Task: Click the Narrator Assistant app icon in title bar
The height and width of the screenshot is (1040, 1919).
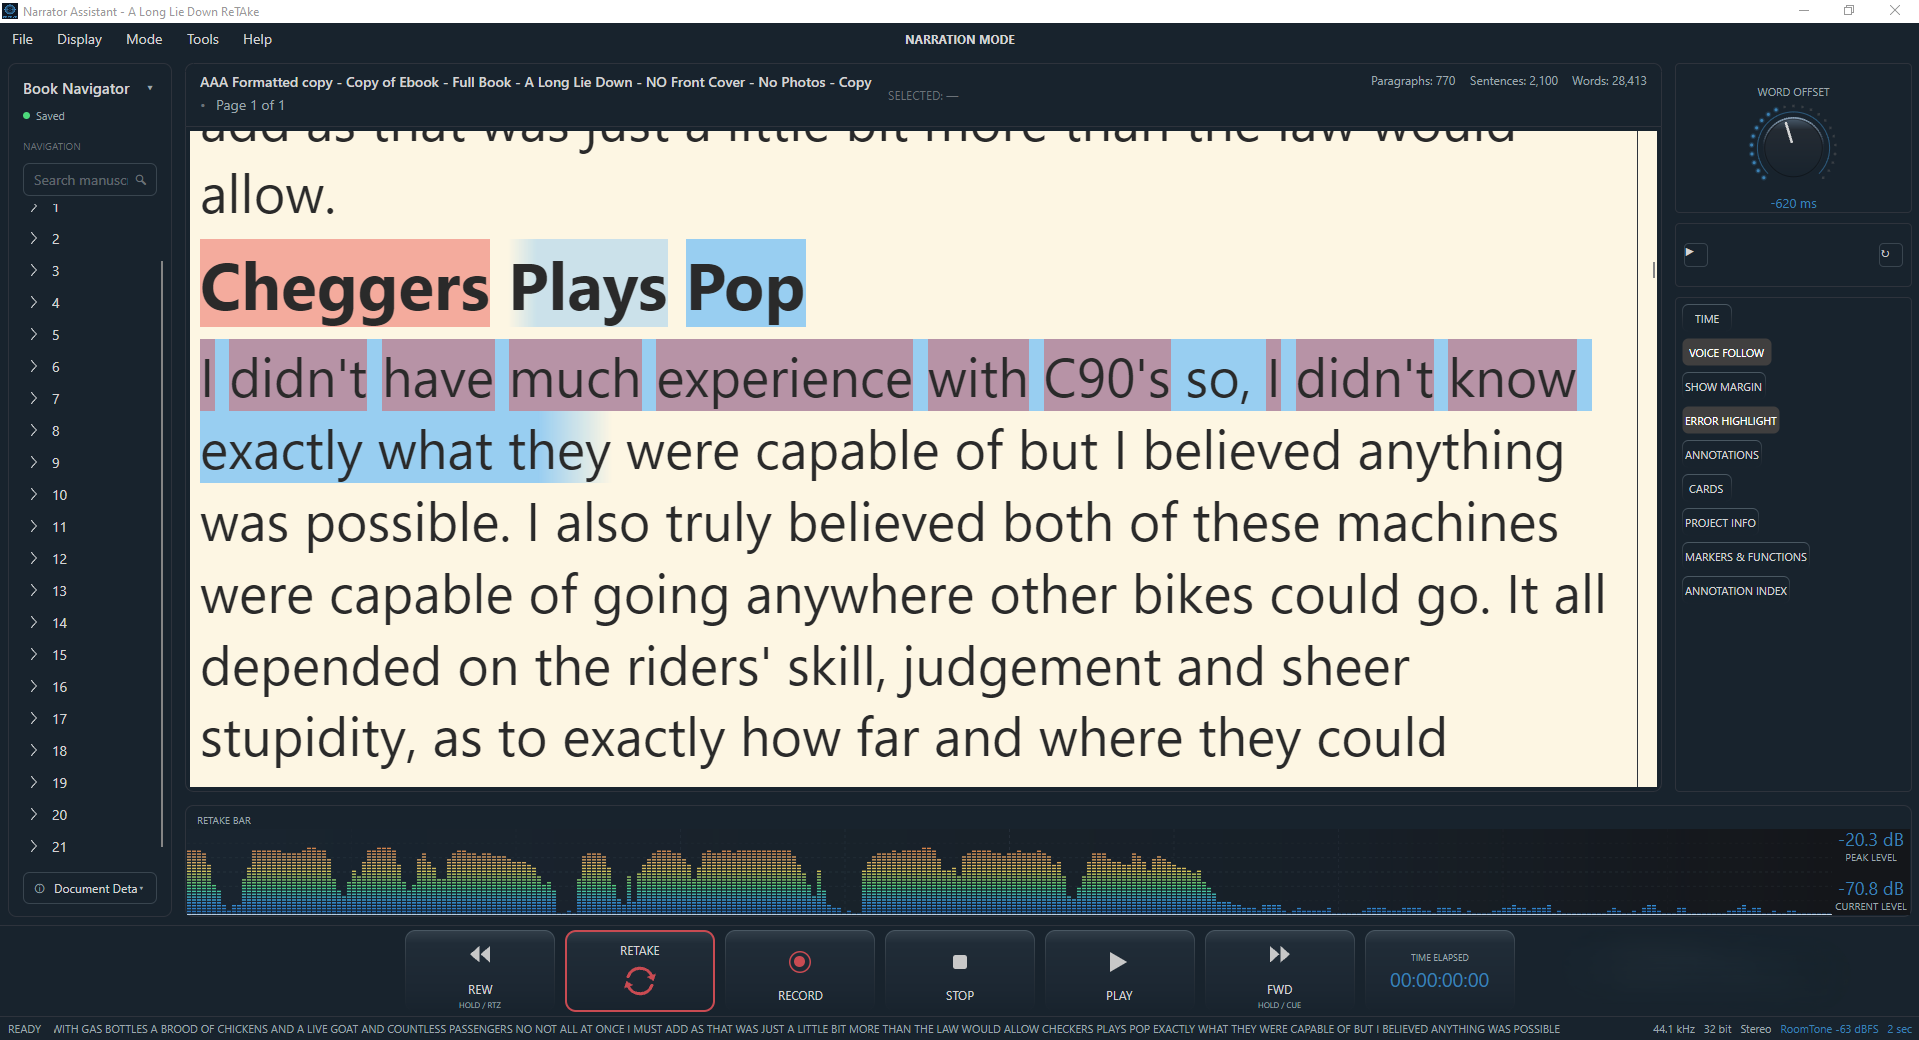Action: tap(10, 11)
